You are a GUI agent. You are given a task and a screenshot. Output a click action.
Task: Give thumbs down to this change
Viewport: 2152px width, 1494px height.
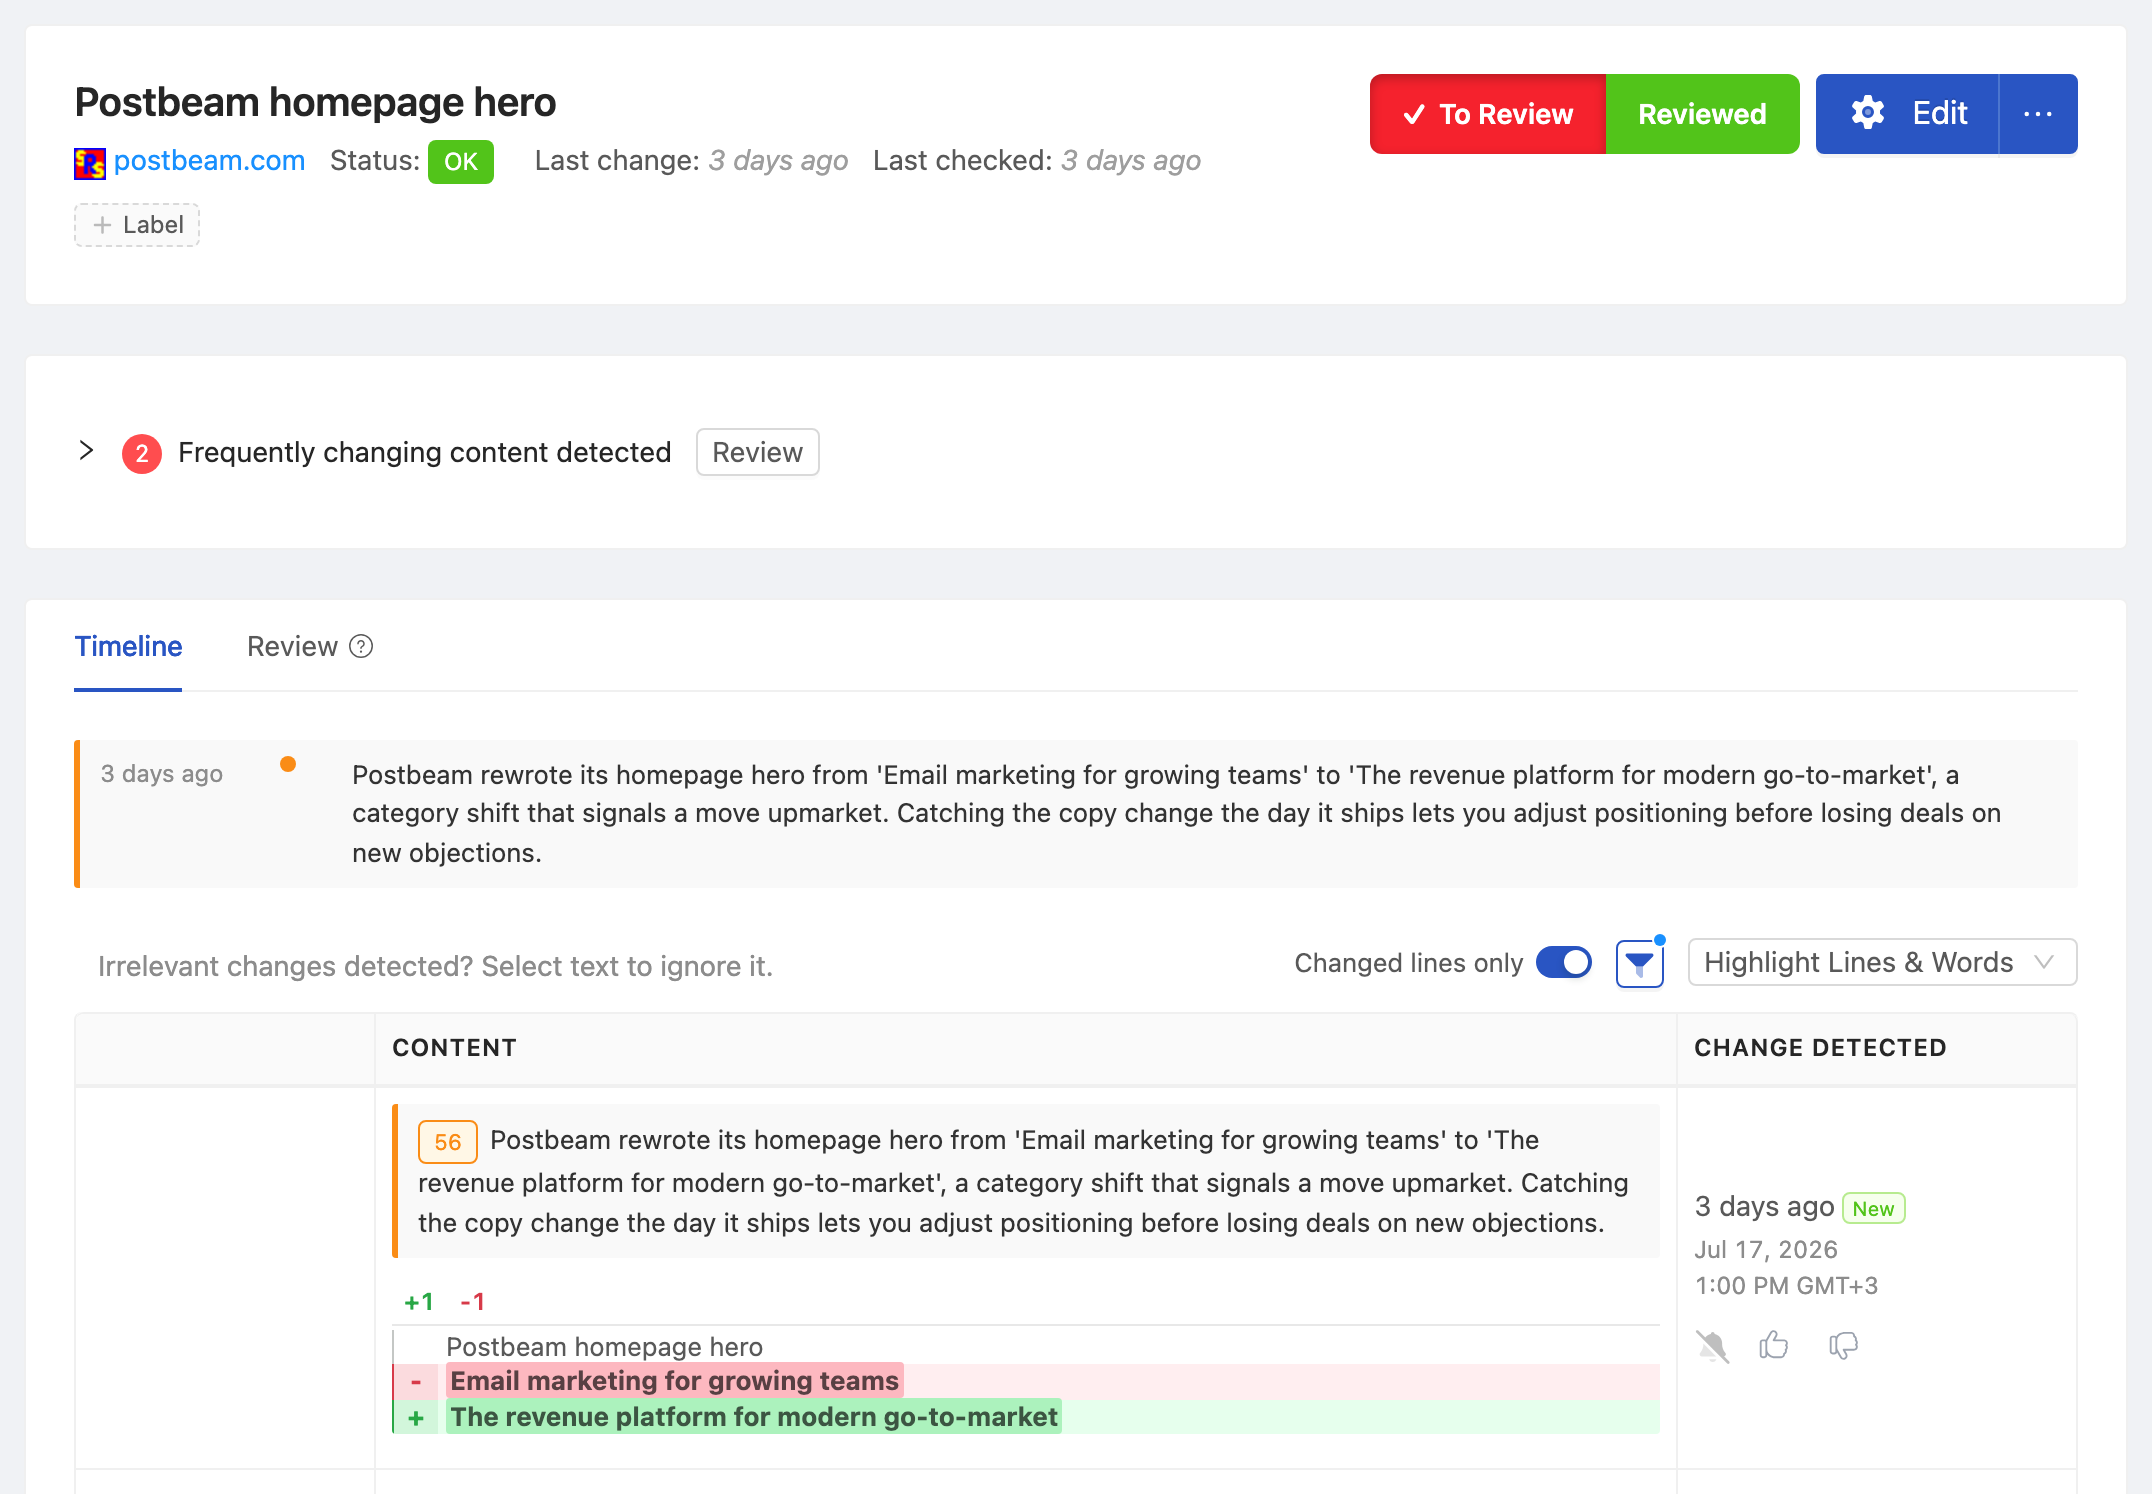tap(1843, 1346)
